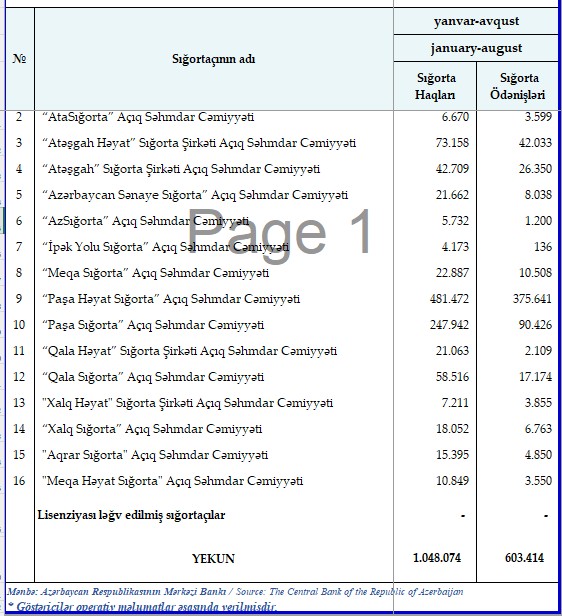Select the payment cell 4.850
Viewport: 562px width, 616px height.
(538, 455)
